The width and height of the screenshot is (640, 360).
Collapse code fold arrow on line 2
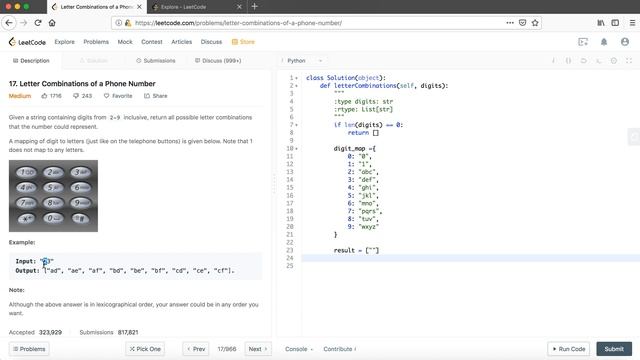point(297,86)
